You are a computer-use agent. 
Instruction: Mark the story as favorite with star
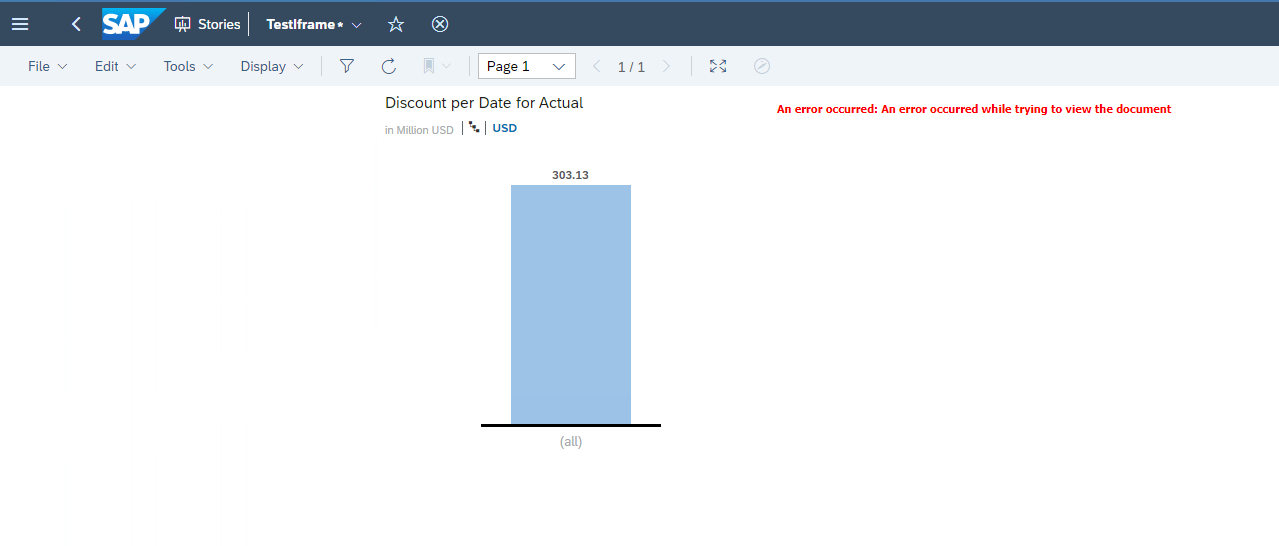(396, 24)
